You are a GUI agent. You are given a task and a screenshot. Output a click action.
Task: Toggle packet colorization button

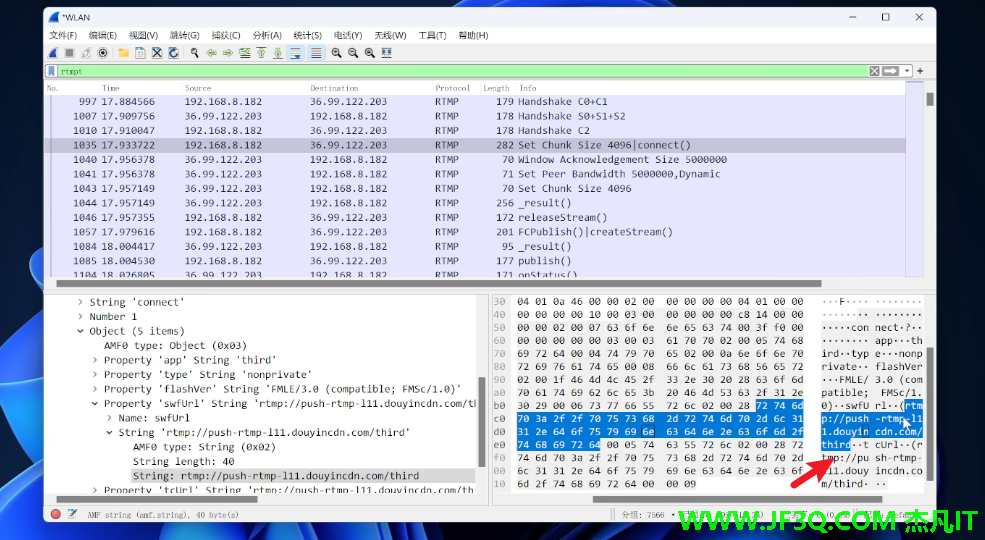[x=315, y=52]
